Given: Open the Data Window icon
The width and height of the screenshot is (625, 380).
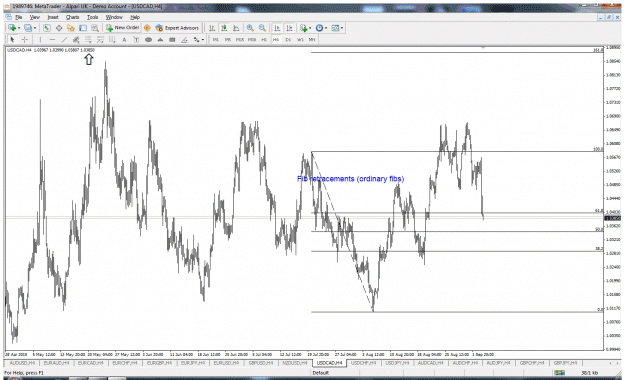Looking at the screenshot, I should pos(59,28).
